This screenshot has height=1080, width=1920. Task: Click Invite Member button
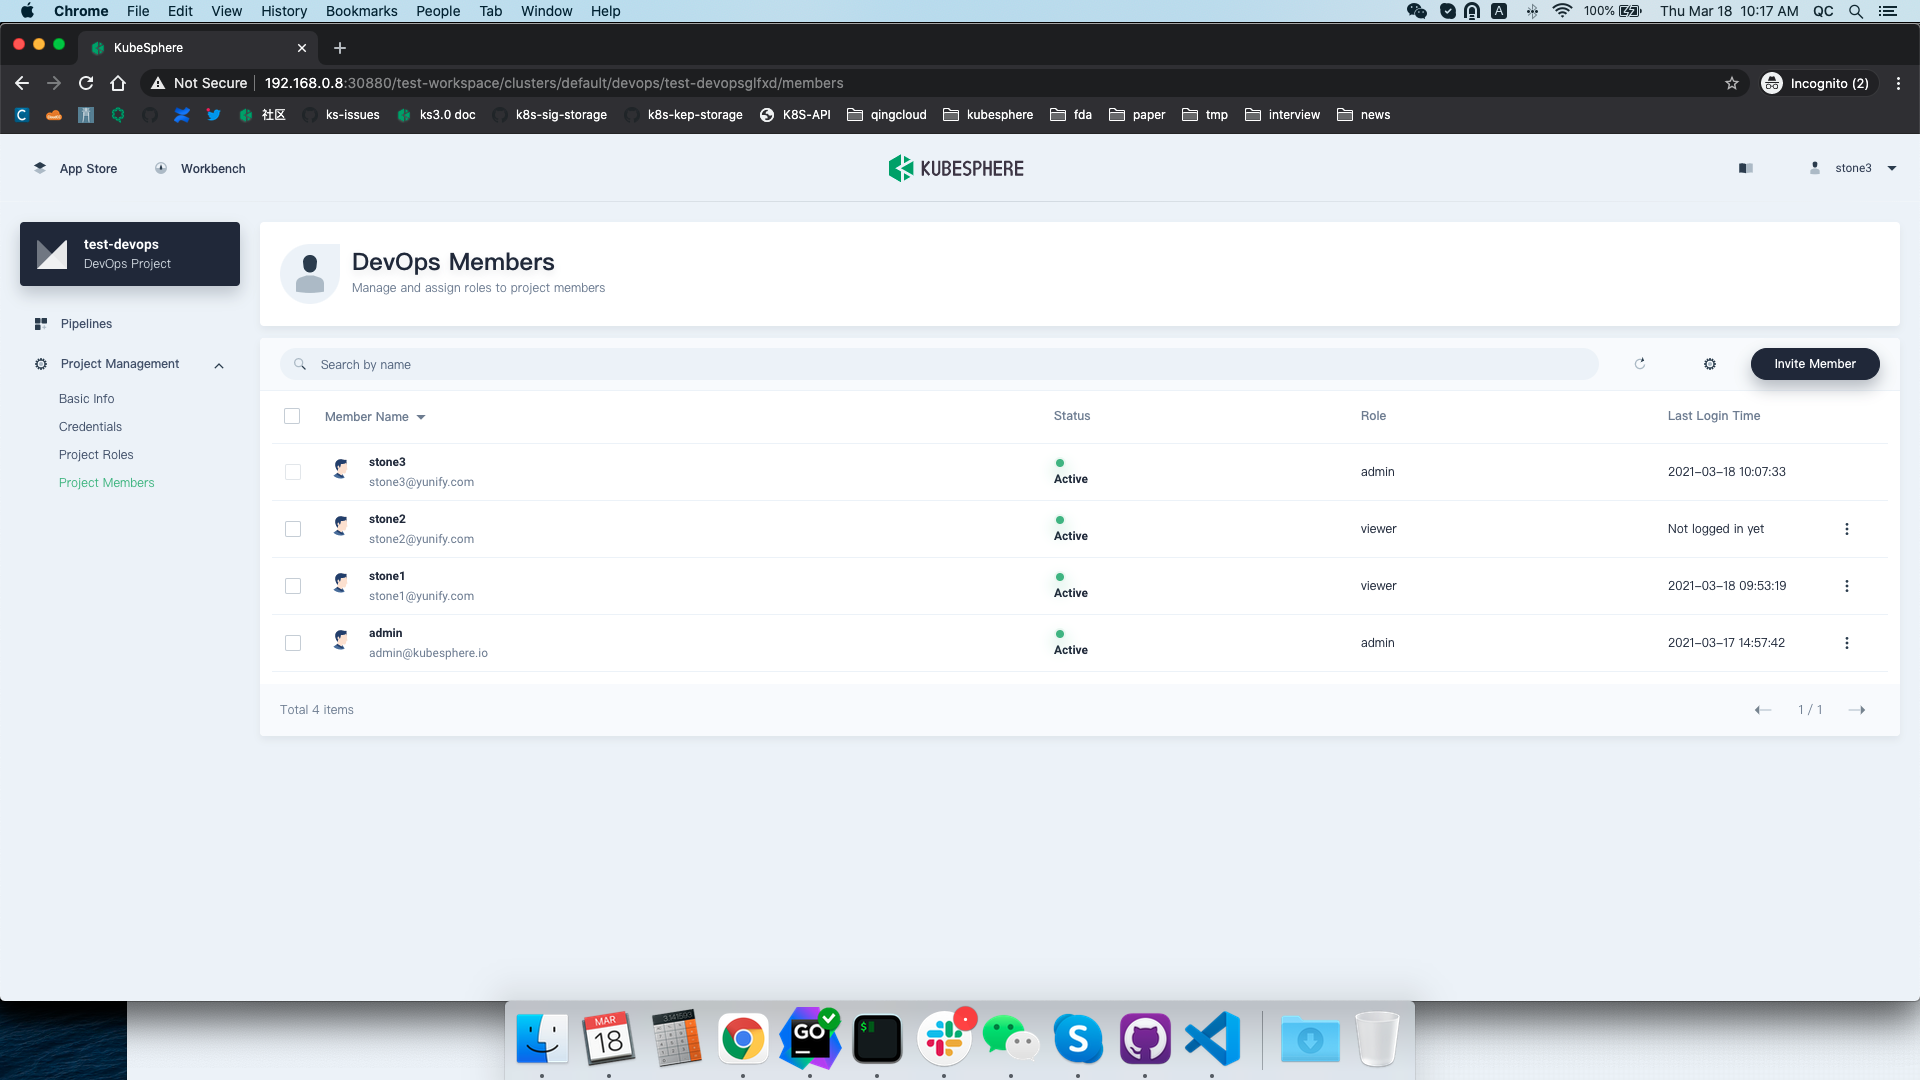(x=1815, y=364)
